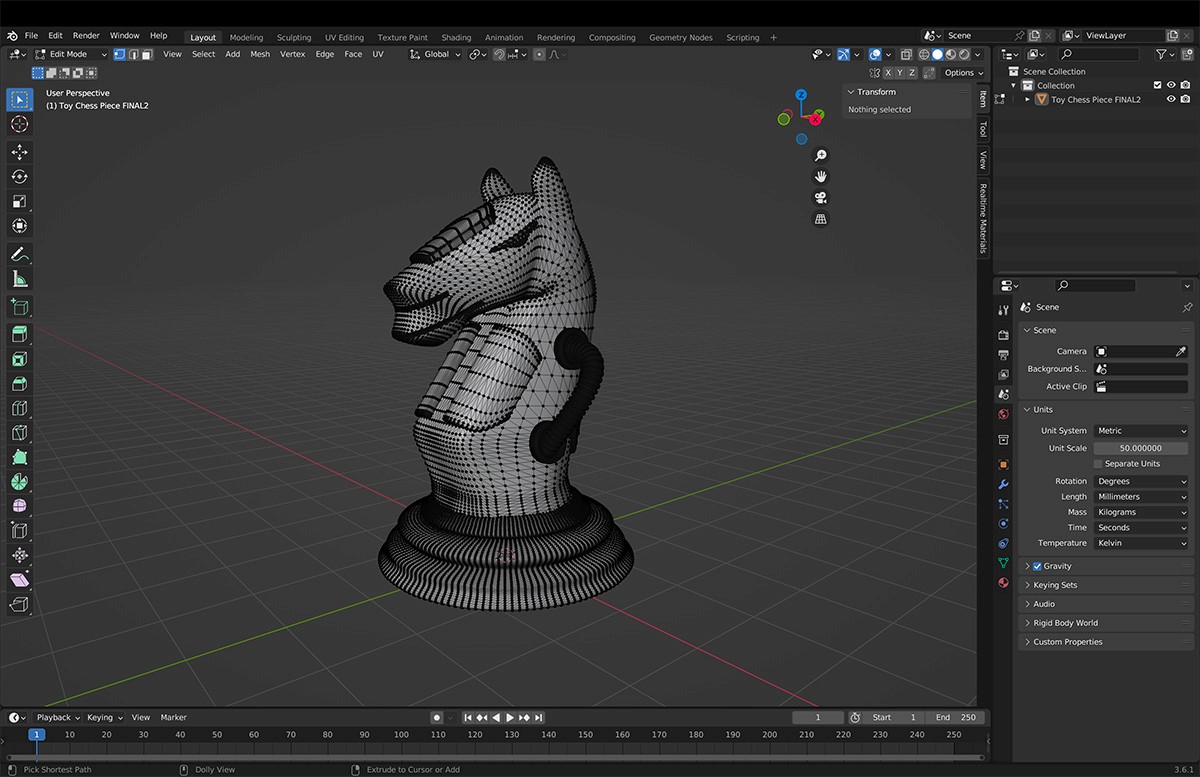Hide Toy Chess Piece FINAL2 in viewport
Image resolution: width=1200 pixels, height=777 pixels.
[x=1171, y=100]
